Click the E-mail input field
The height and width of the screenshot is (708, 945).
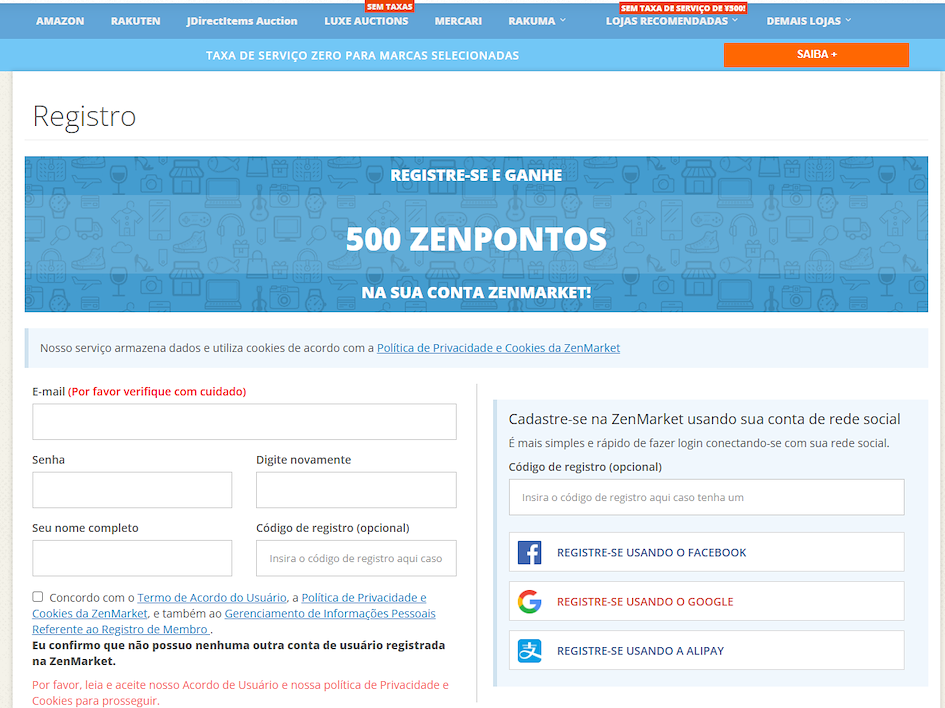pos(244,422)
